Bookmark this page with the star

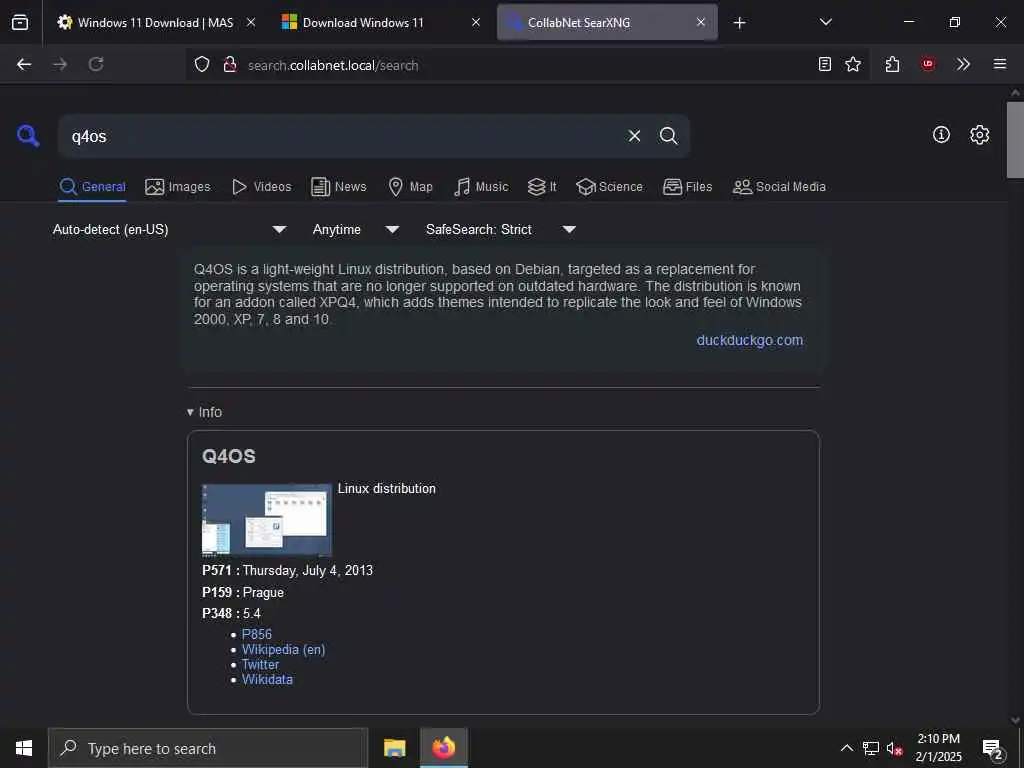(853, 64)
